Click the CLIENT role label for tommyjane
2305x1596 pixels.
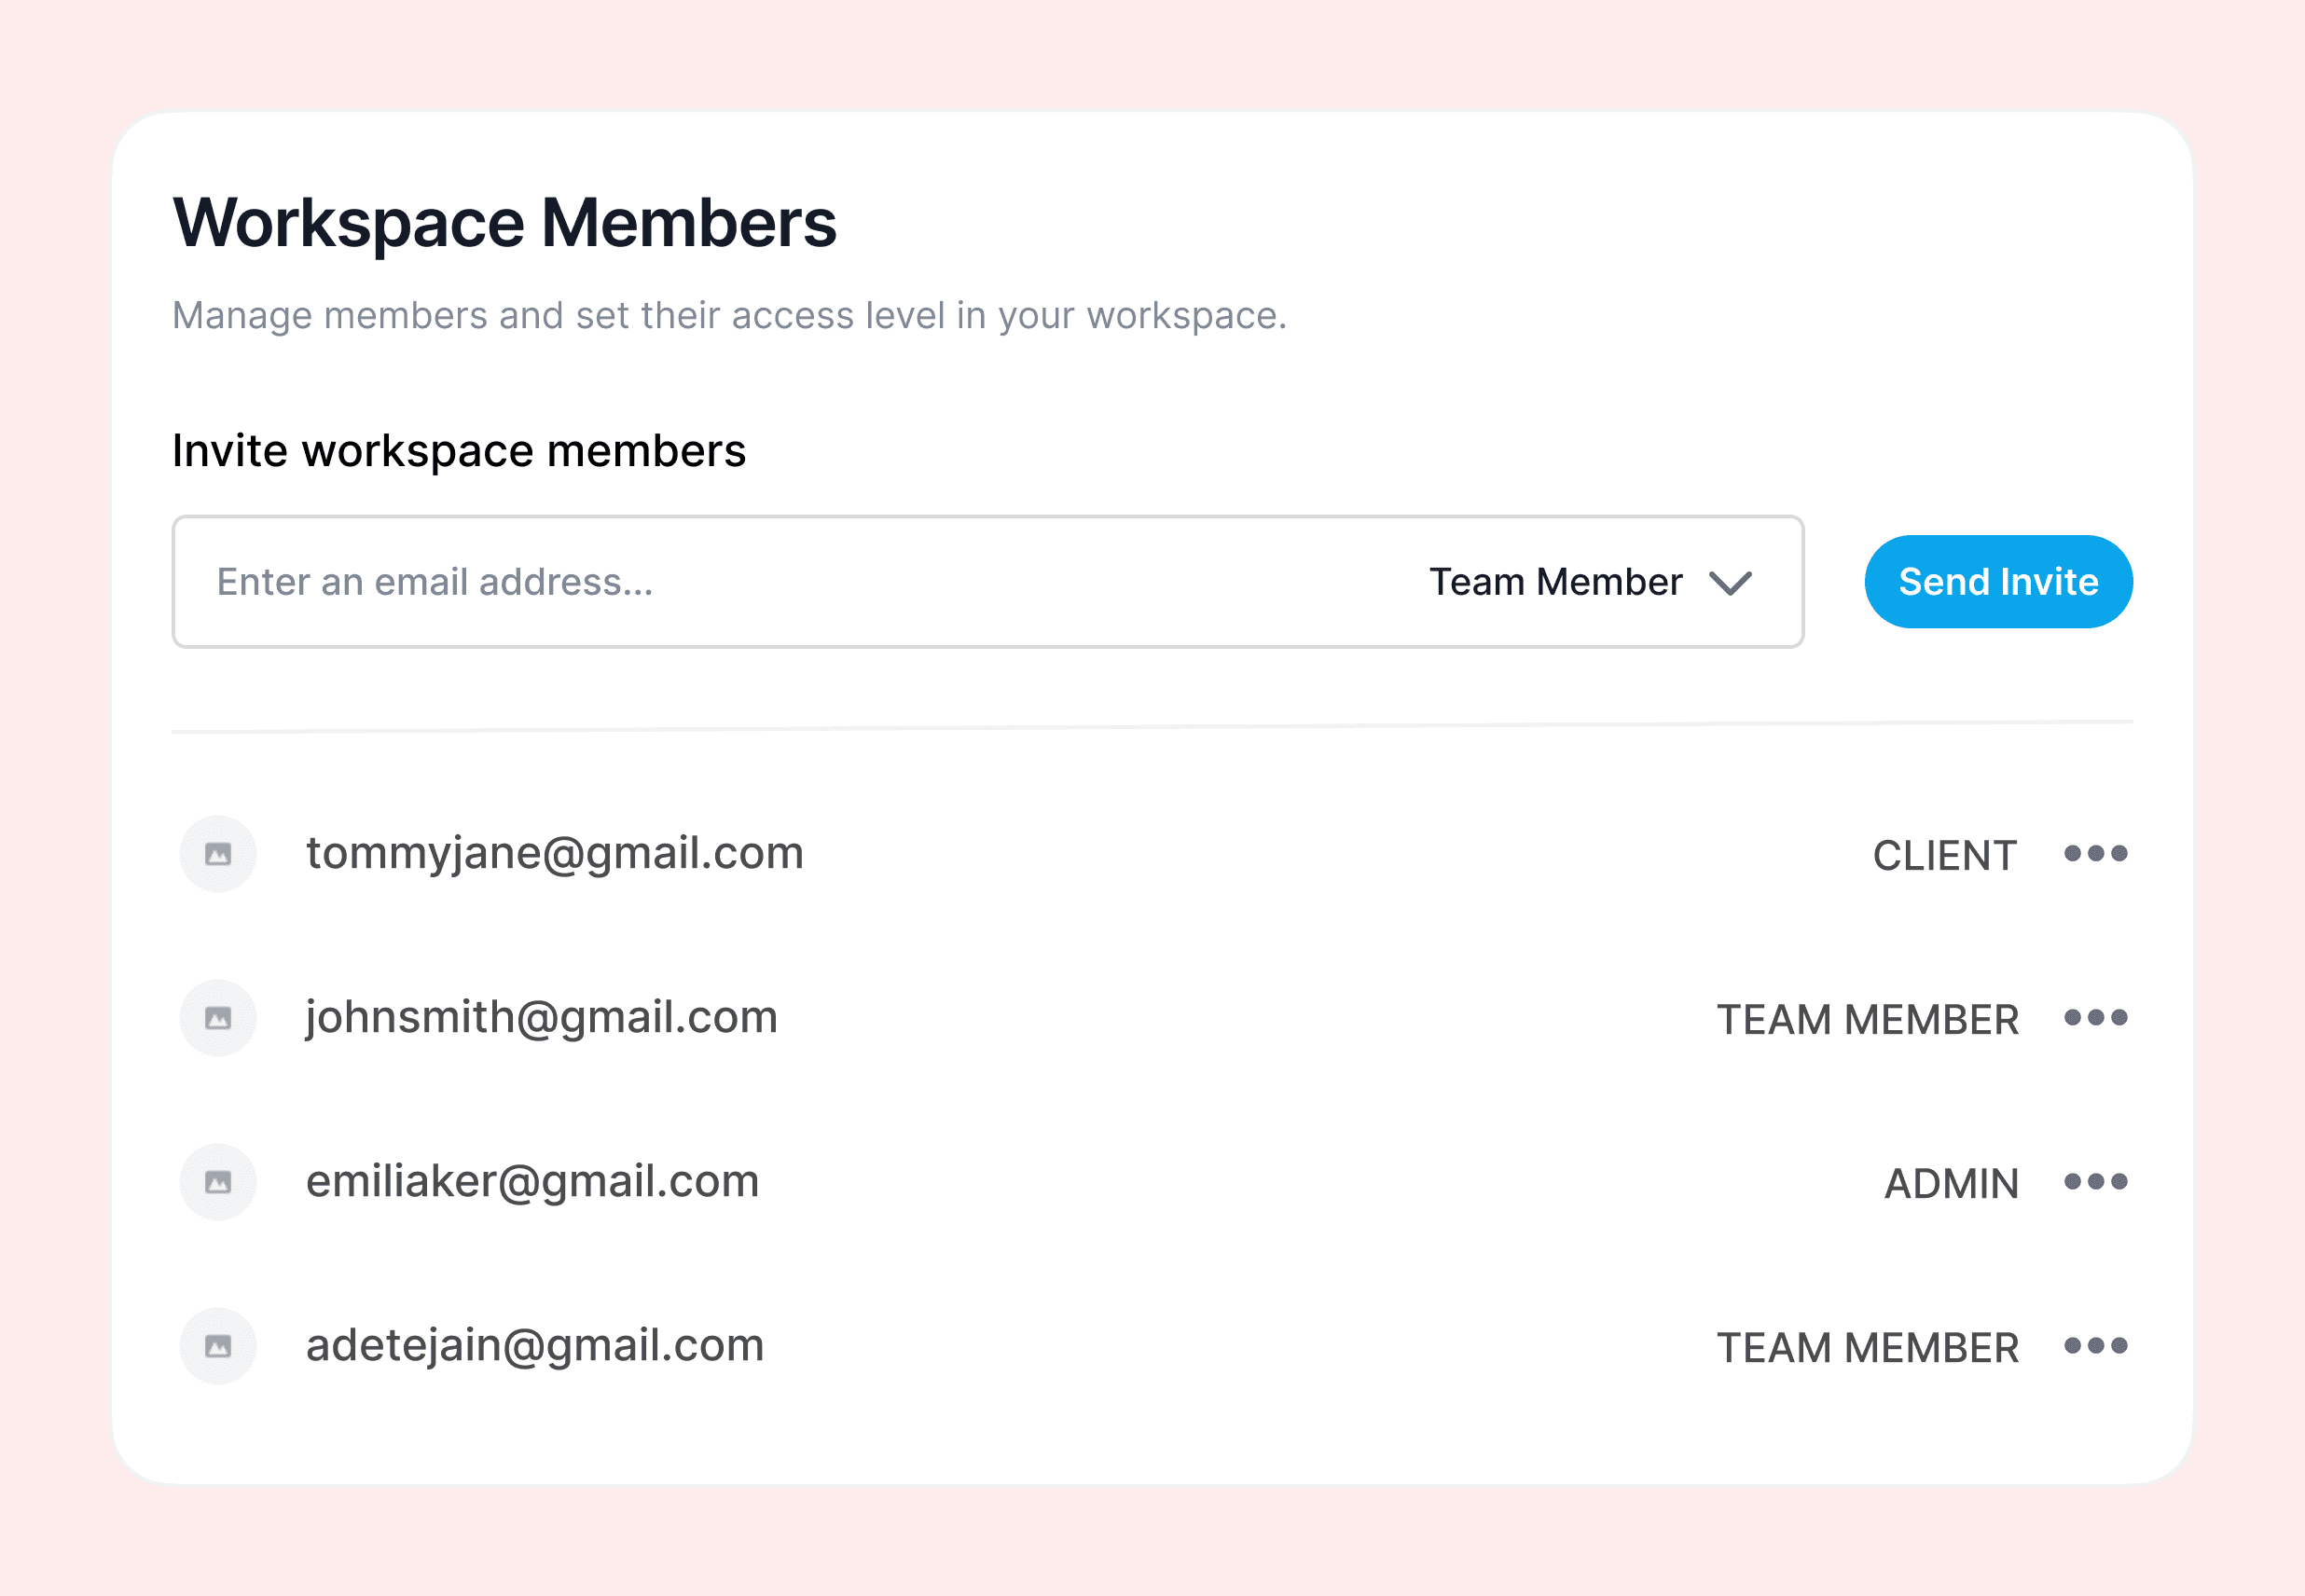[x=1943, y=855]
